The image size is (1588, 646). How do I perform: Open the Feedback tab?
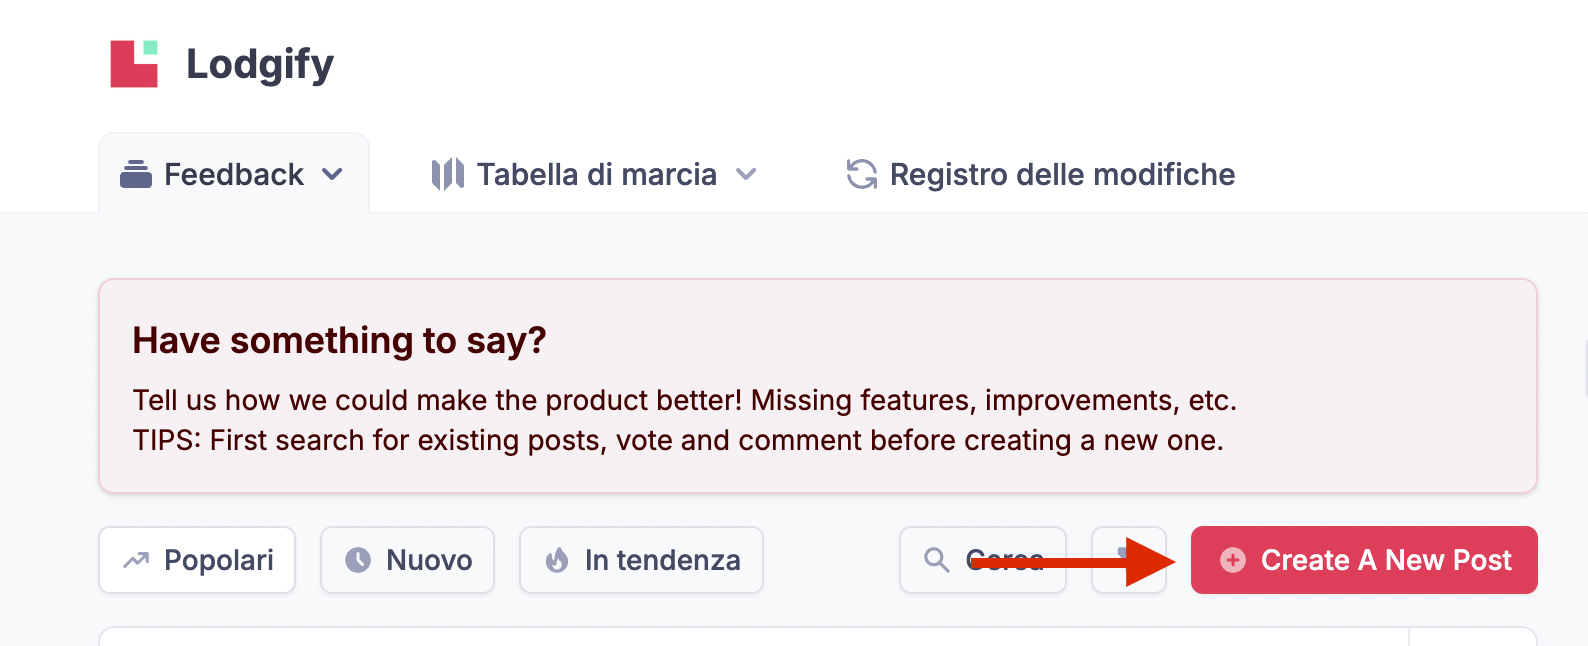tap(234, 174)
